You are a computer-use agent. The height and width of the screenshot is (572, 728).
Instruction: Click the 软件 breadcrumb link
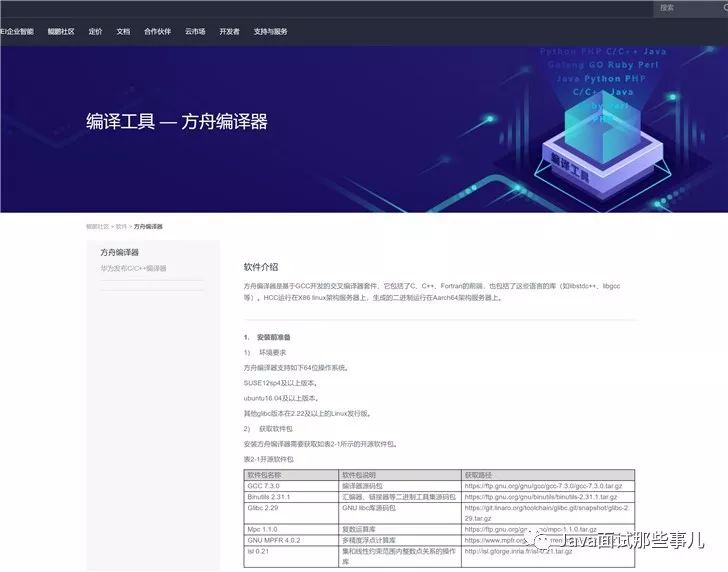[121, 227]
